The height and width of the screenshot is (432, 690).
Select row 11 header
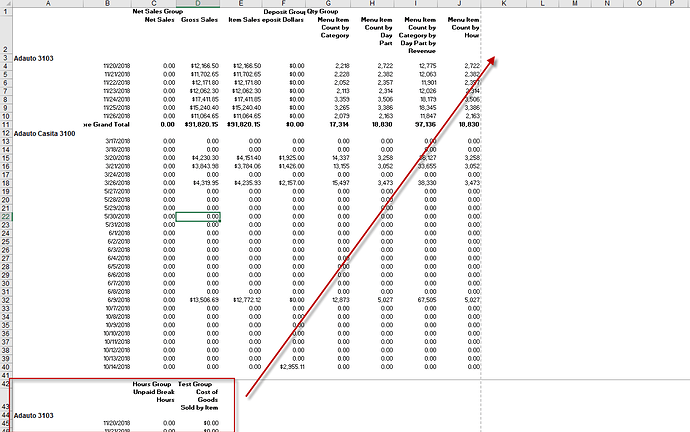tap(6, 124)
